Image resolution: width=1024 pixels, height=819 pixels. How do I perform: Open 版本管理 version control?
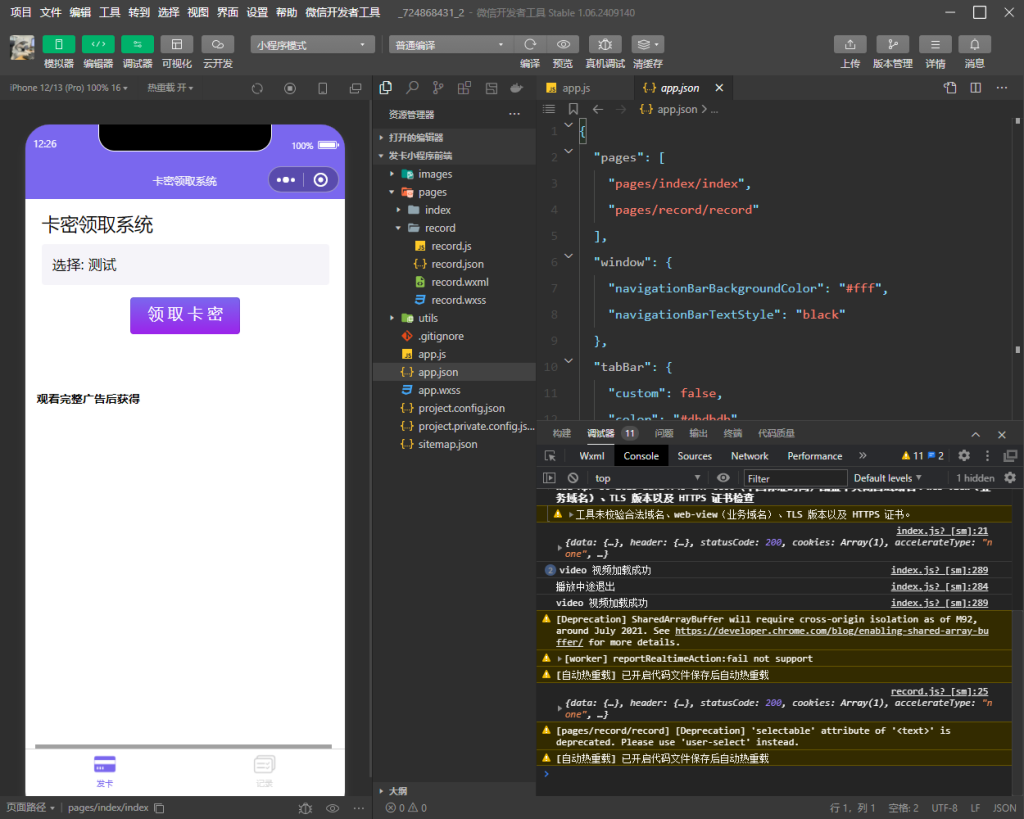point(893,44)
